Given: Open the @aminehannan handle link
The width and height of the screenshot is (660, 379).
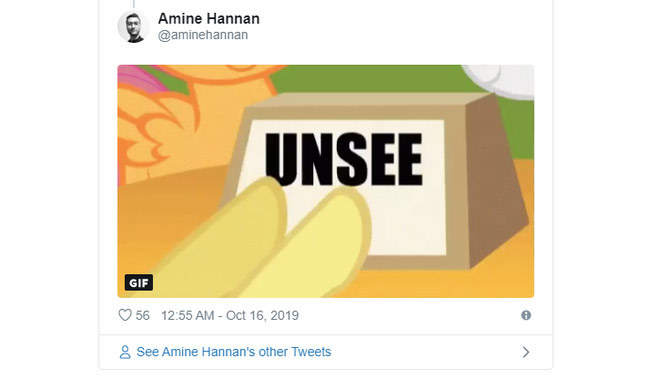Looking at the screenshot, I should click(203, 35).
